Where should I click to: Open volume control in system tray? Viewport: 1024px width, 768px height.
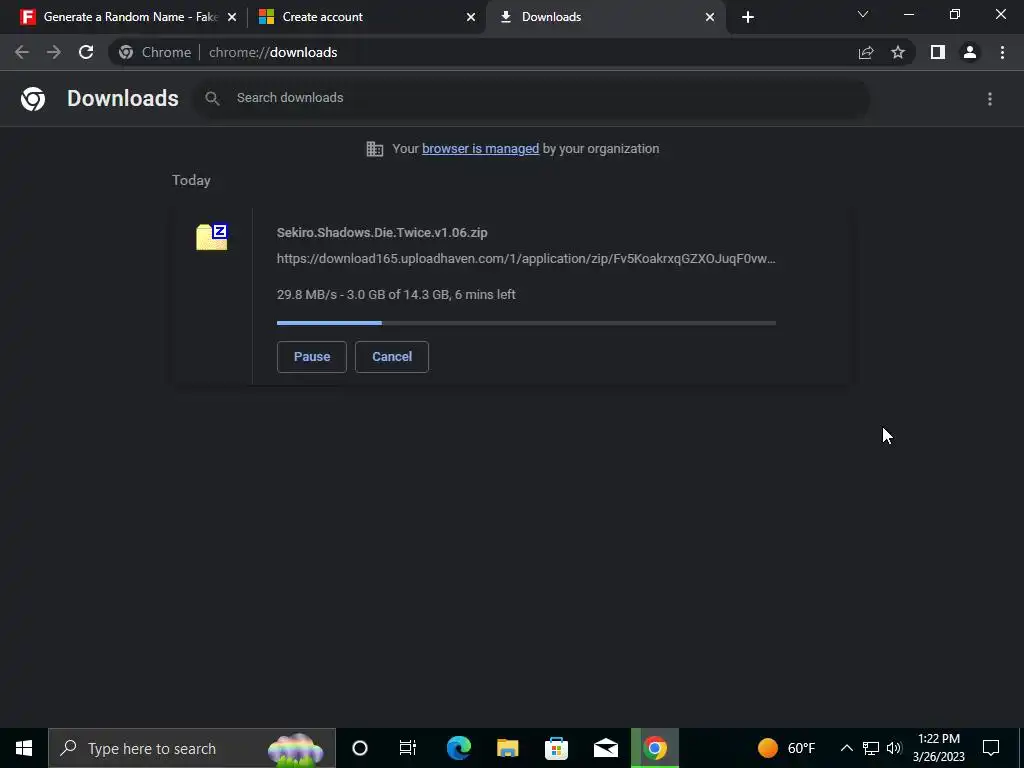point(894,748)
